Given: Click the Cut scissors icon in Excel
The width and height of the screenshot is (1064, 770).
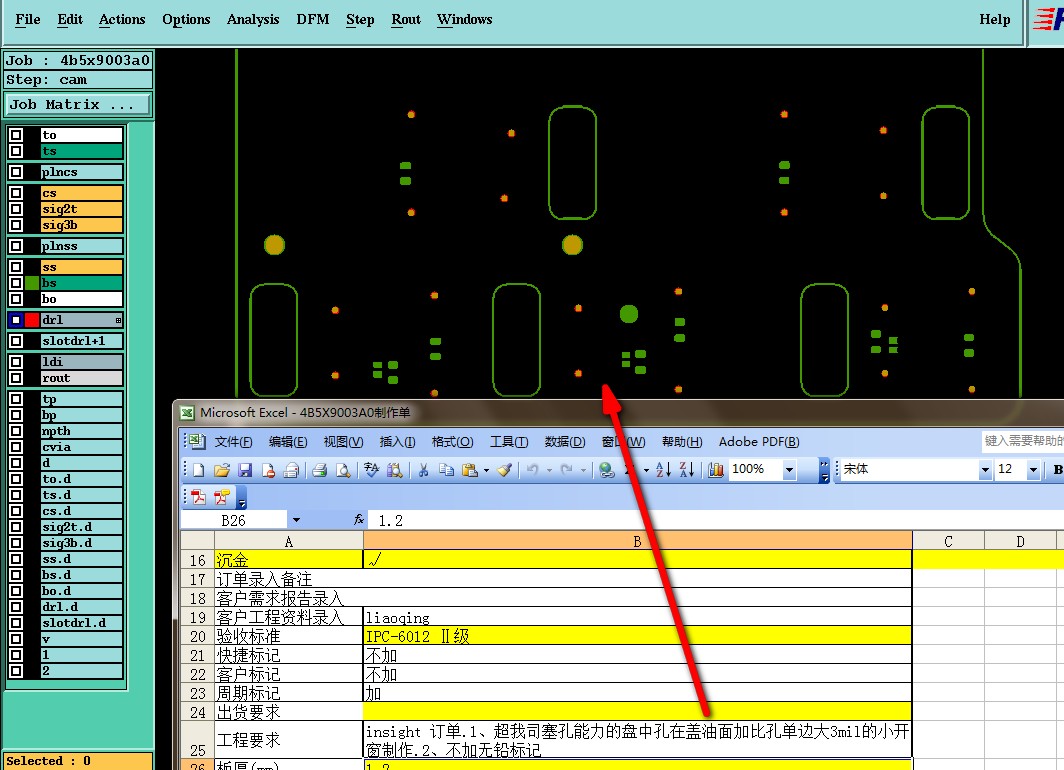Looking at the screenshot, I should (423, 469).
